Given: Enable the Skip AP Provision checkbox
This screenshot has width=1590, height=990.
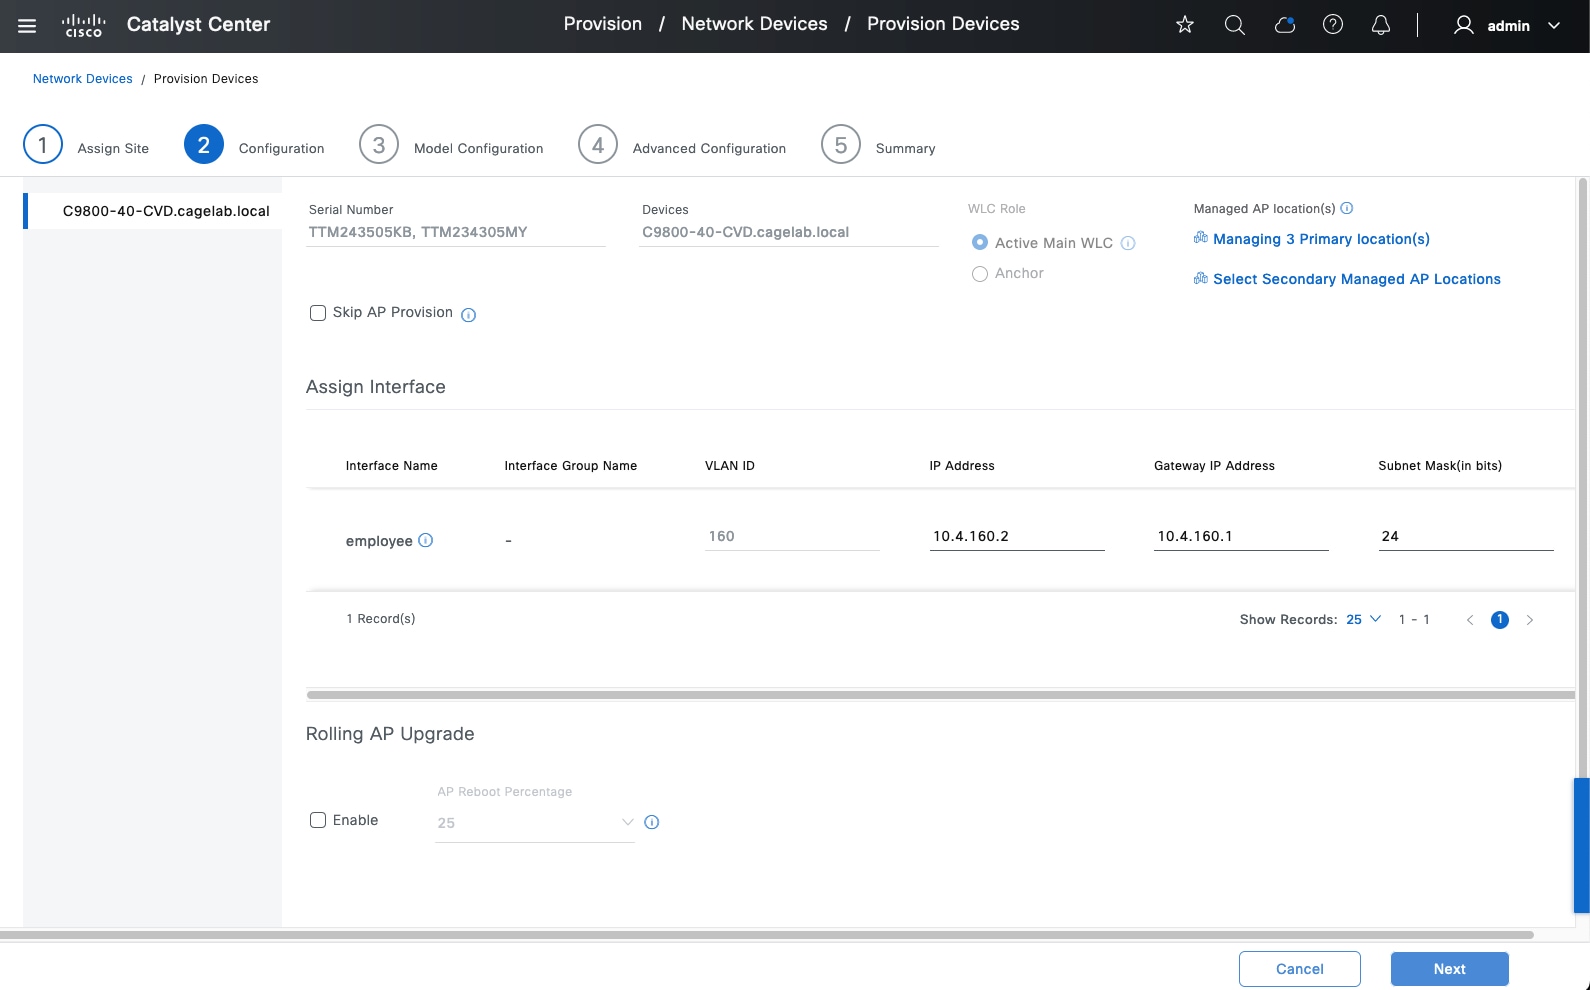Looking at the screenshot, I should 318,313.
